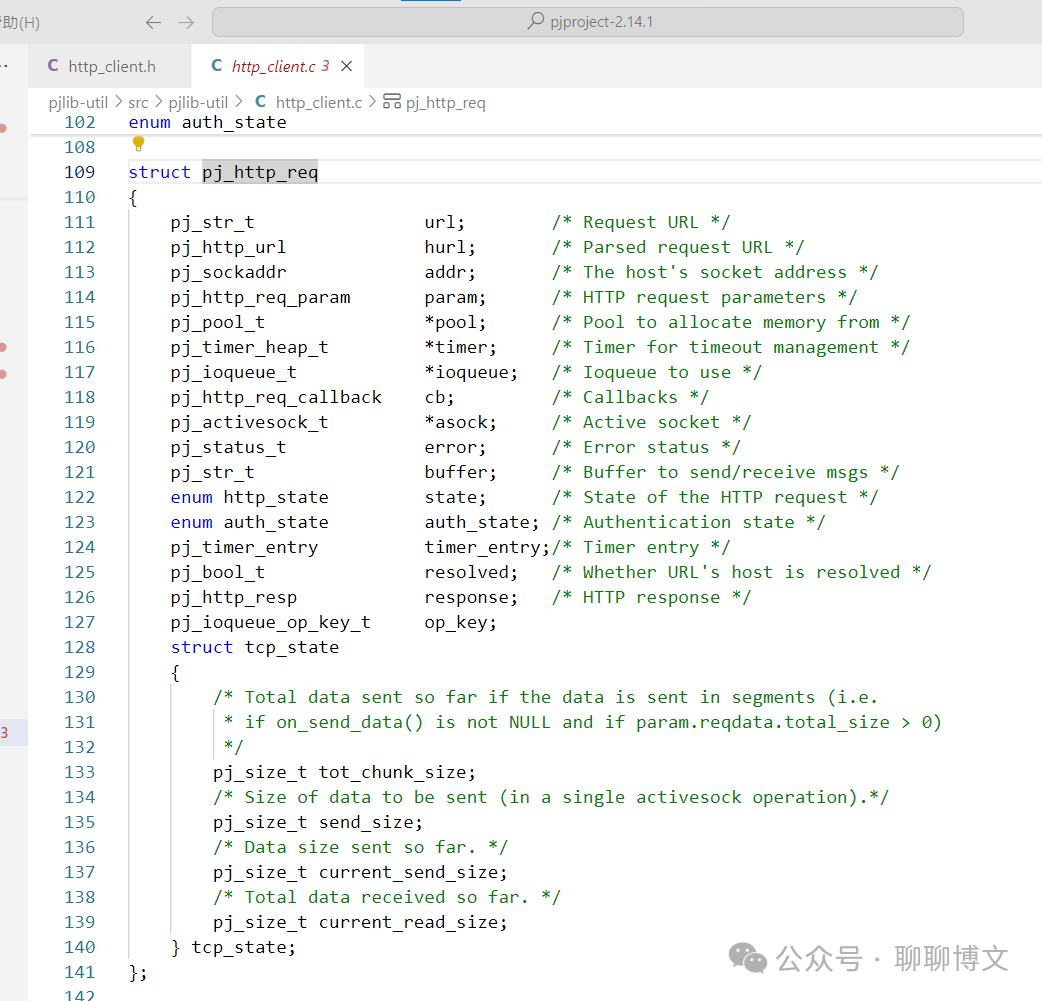
Task: Click the sticky scroll line enum auth_state
Action: (x=207, y=122)
